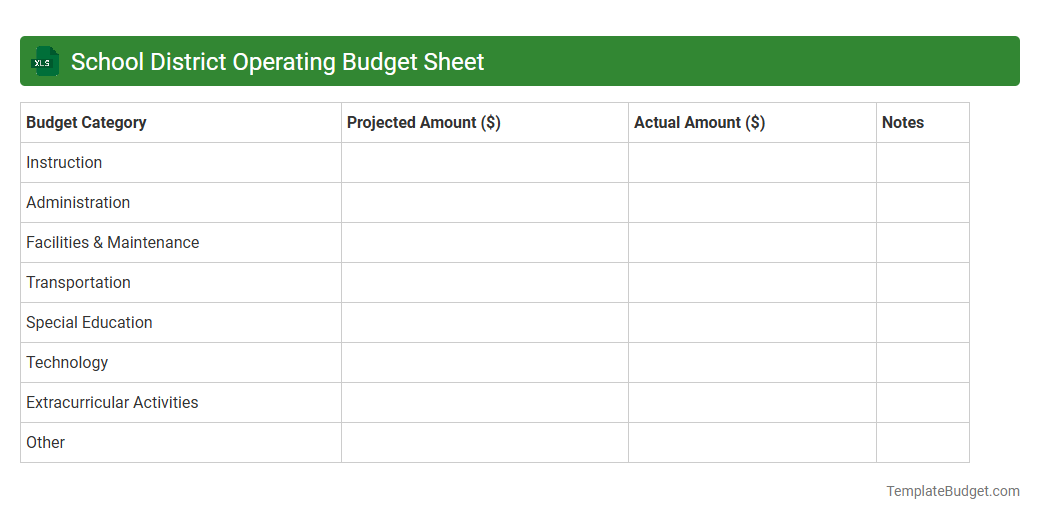The width and height of the screenshot is (1040, 520).
Task: Click Actual Amount cell for Extracurricular Activities
Action: [x=752, y=403]
